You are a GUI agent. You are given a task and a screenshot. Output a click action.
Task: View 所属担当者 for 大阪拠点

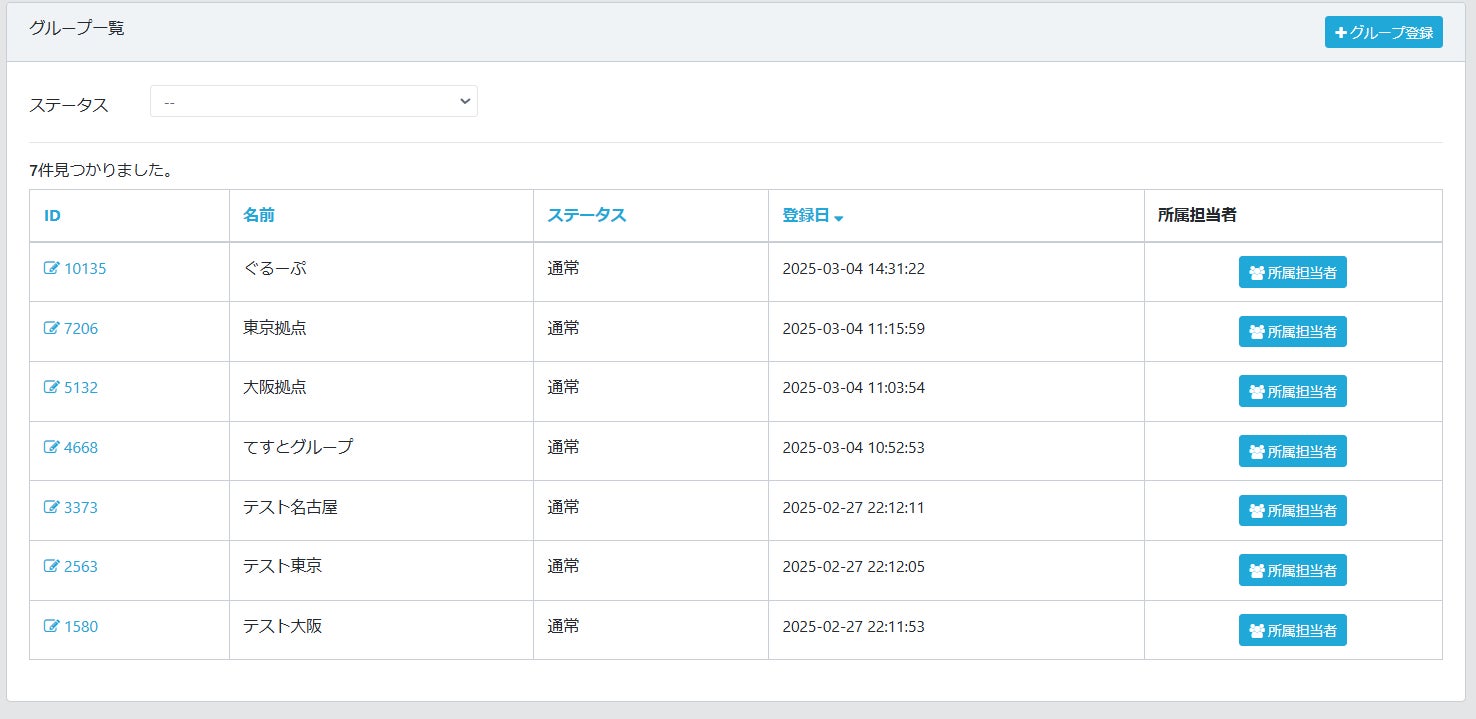(1292, 391)
